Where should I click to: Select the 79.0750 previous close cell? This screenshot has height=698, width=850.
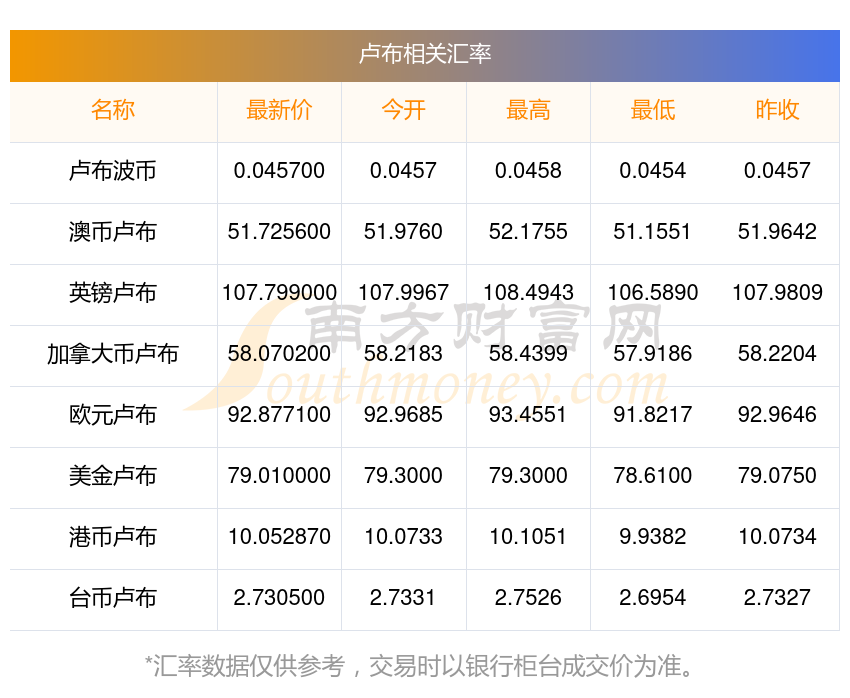click(777, 476)
